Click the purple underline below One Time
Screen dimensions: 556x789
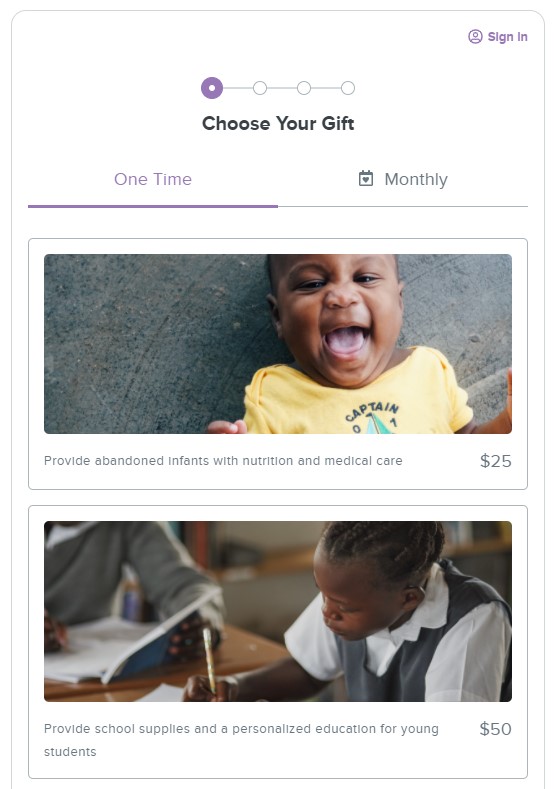coord(153,206)
